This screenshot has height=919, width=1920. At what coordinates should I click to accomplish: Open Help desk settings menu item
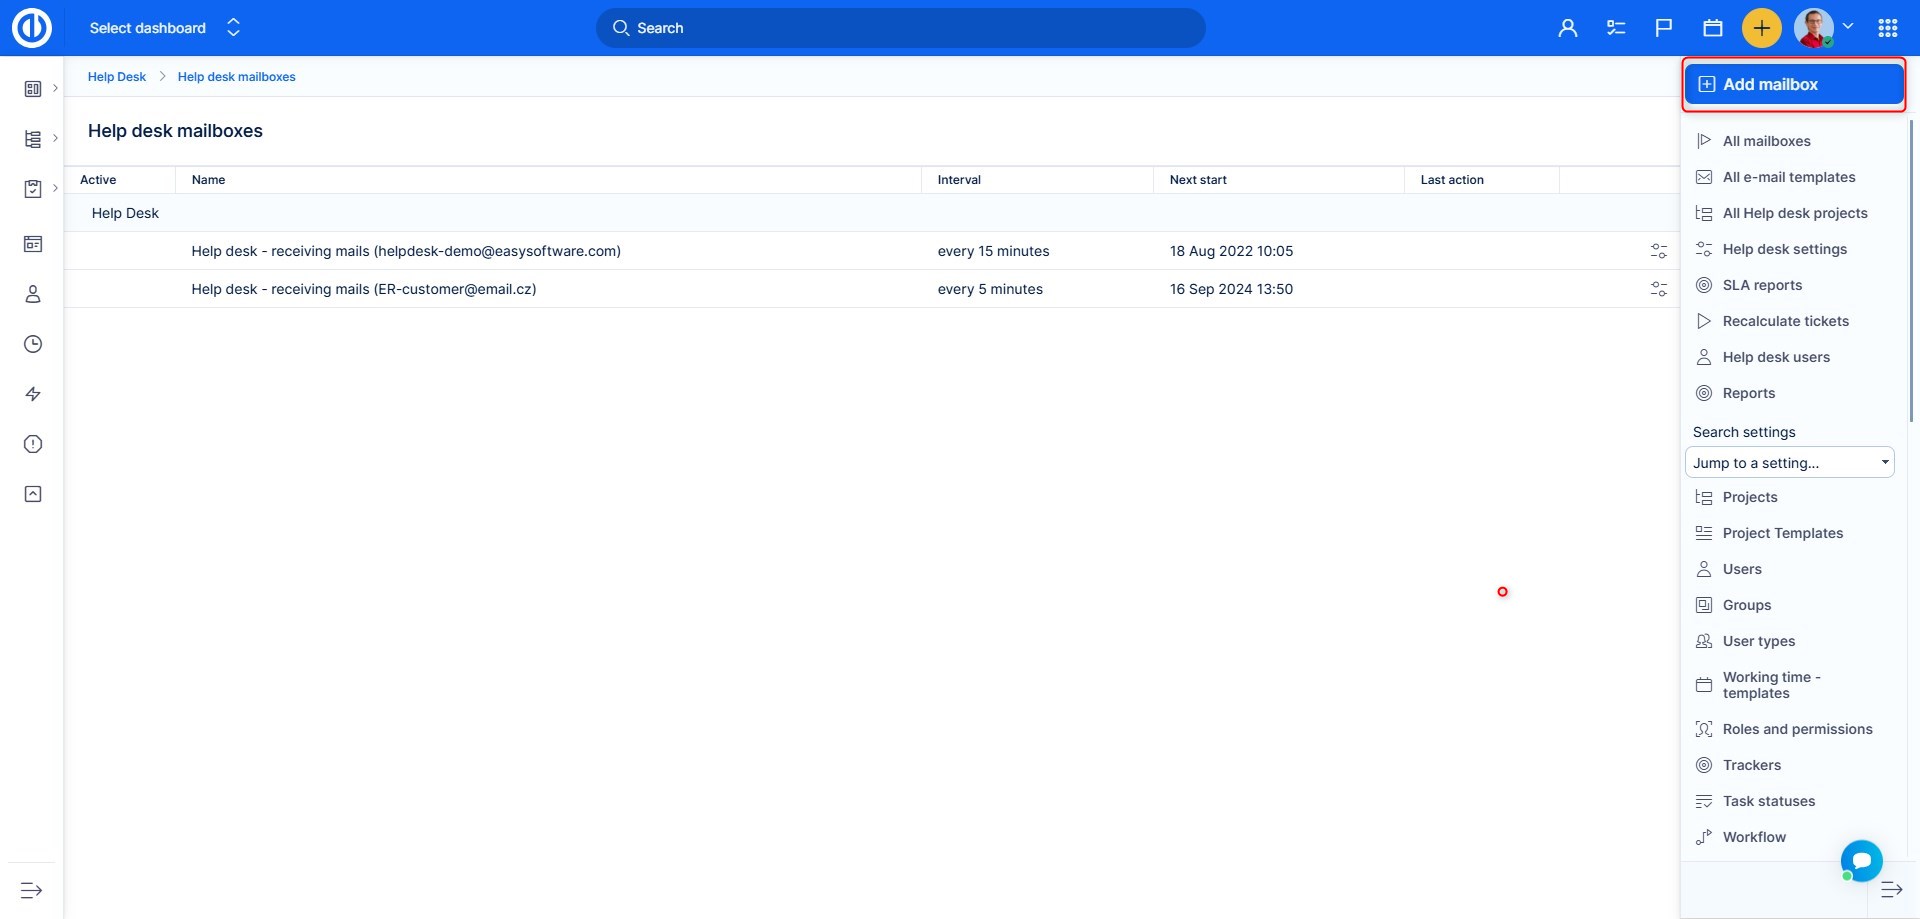[x=1784, y=249]
